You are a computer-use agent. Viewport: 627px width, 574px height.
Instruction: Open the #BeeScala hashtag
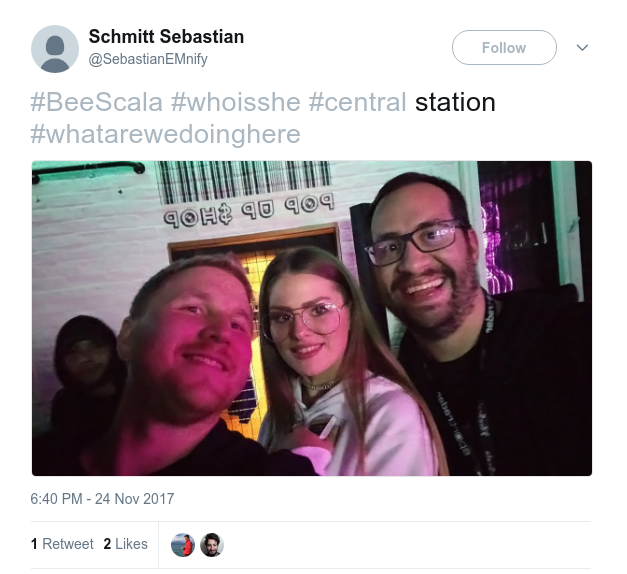[97, 102]
